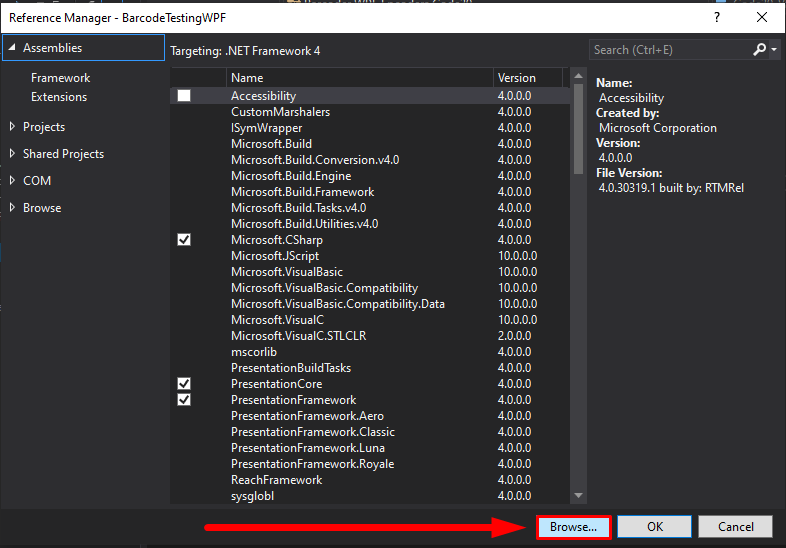This screenshot has width=786, height=548.
Task: Select Projects in the left pane
Action: pos(44,127)
